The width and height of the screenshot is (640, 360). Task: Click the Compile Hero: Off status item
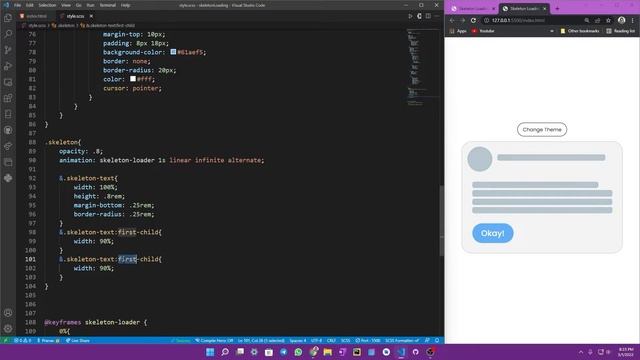click(x=214, y=340)
